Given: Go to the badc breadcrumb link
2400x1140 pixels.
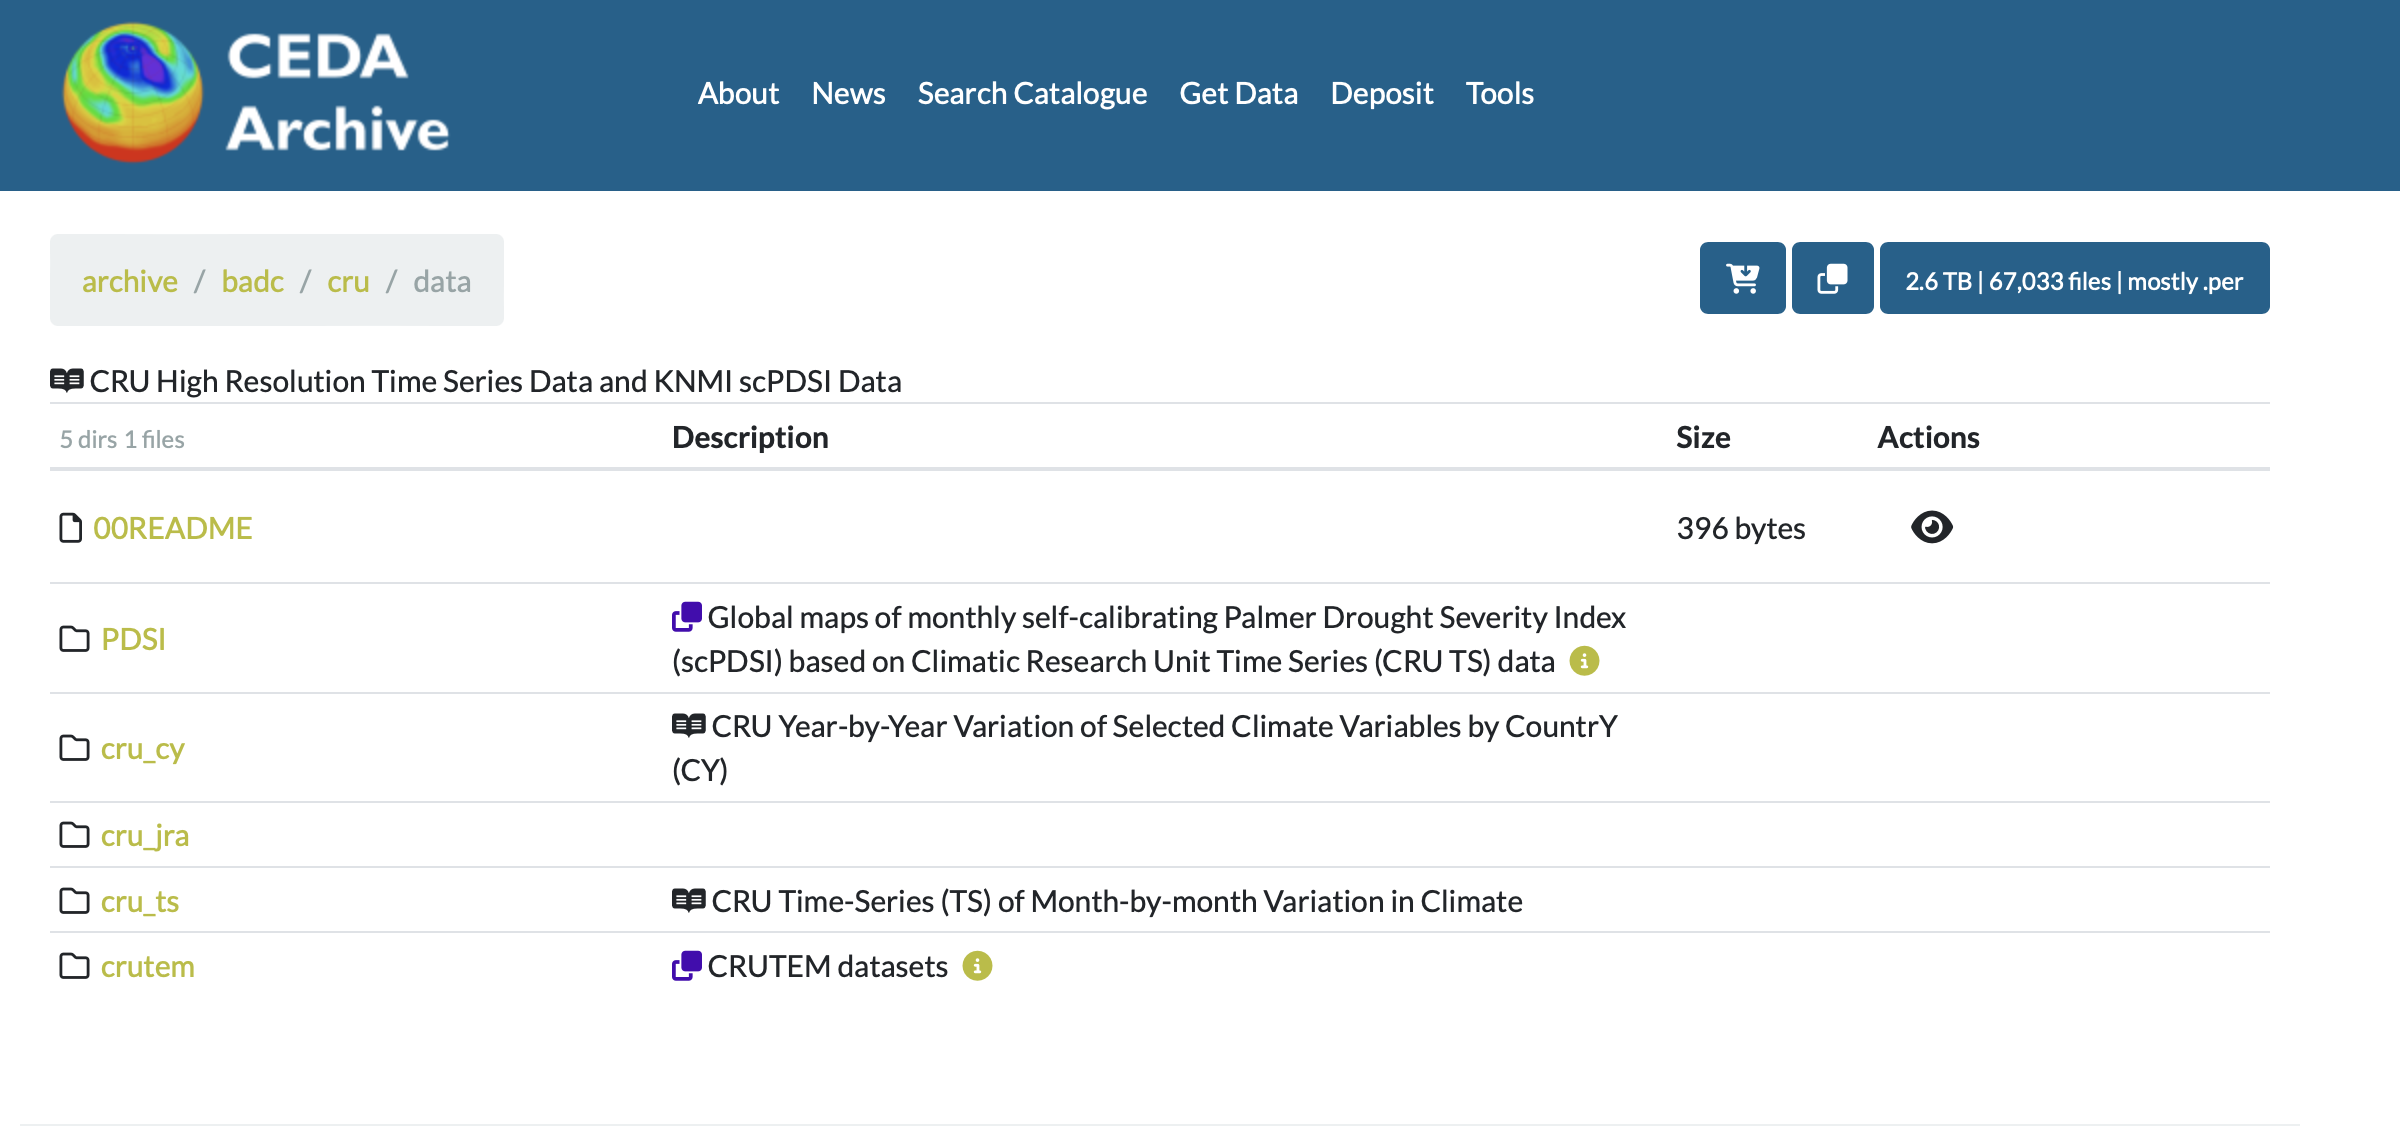Looking at the screenshot, I should coord(252,281).
